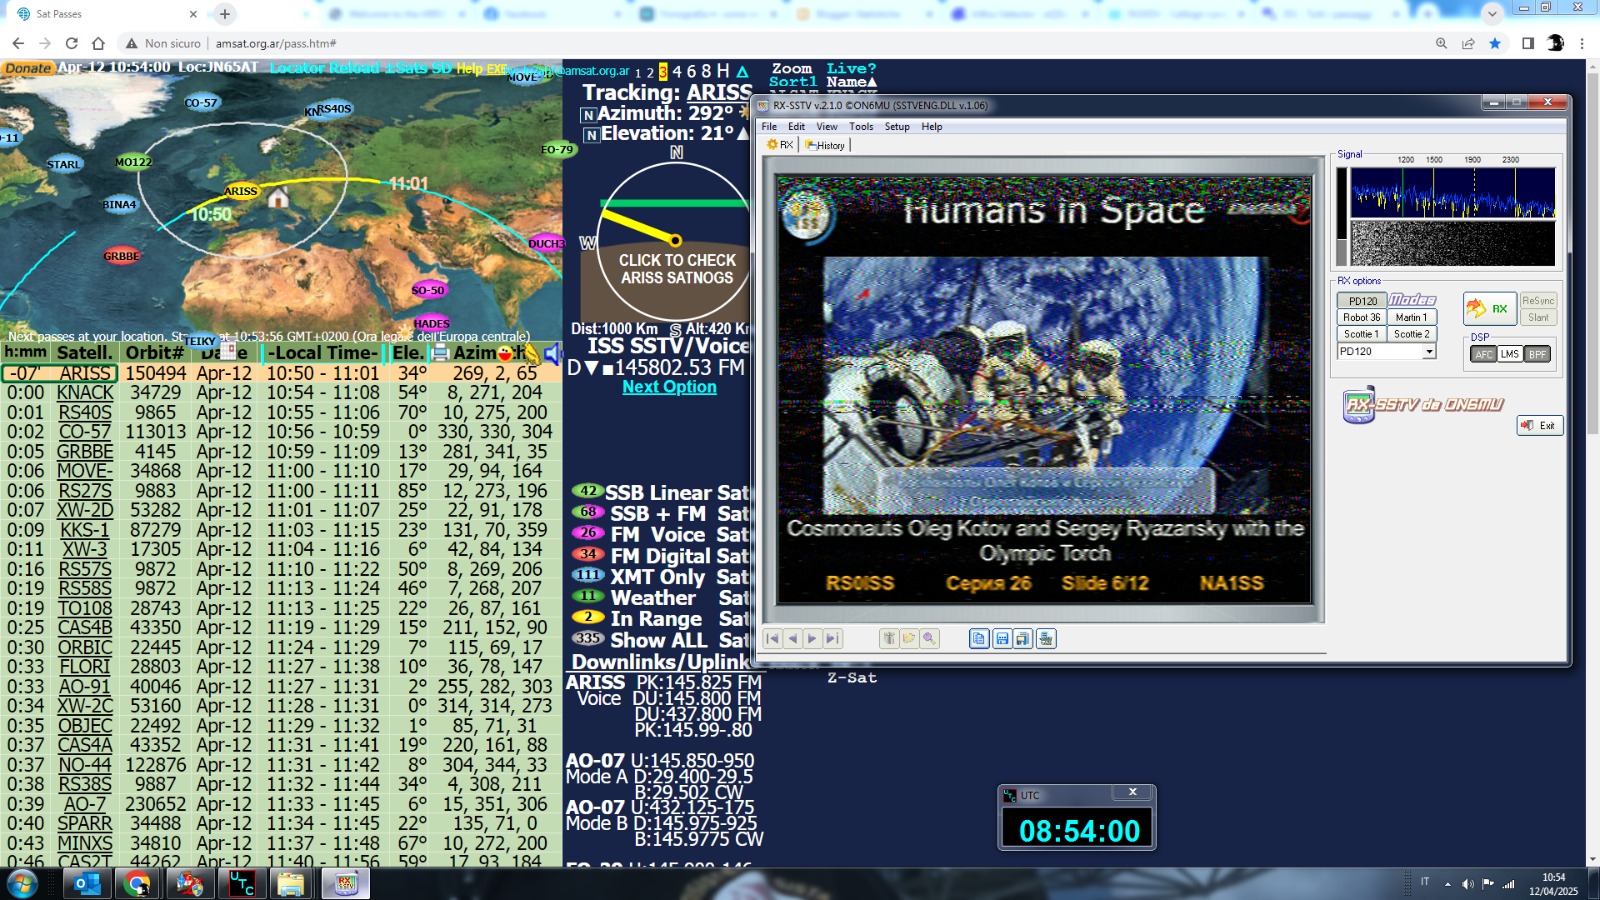Click the received SSTV image
The image size is (1600, 900).
click(1044, 391)
